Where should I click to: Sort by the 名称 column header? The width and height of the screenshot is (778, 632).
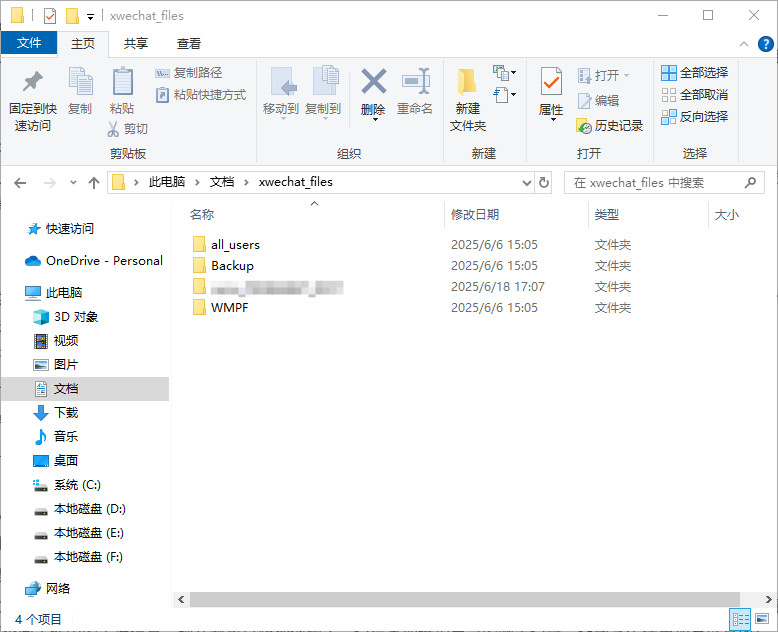point(201,215)
